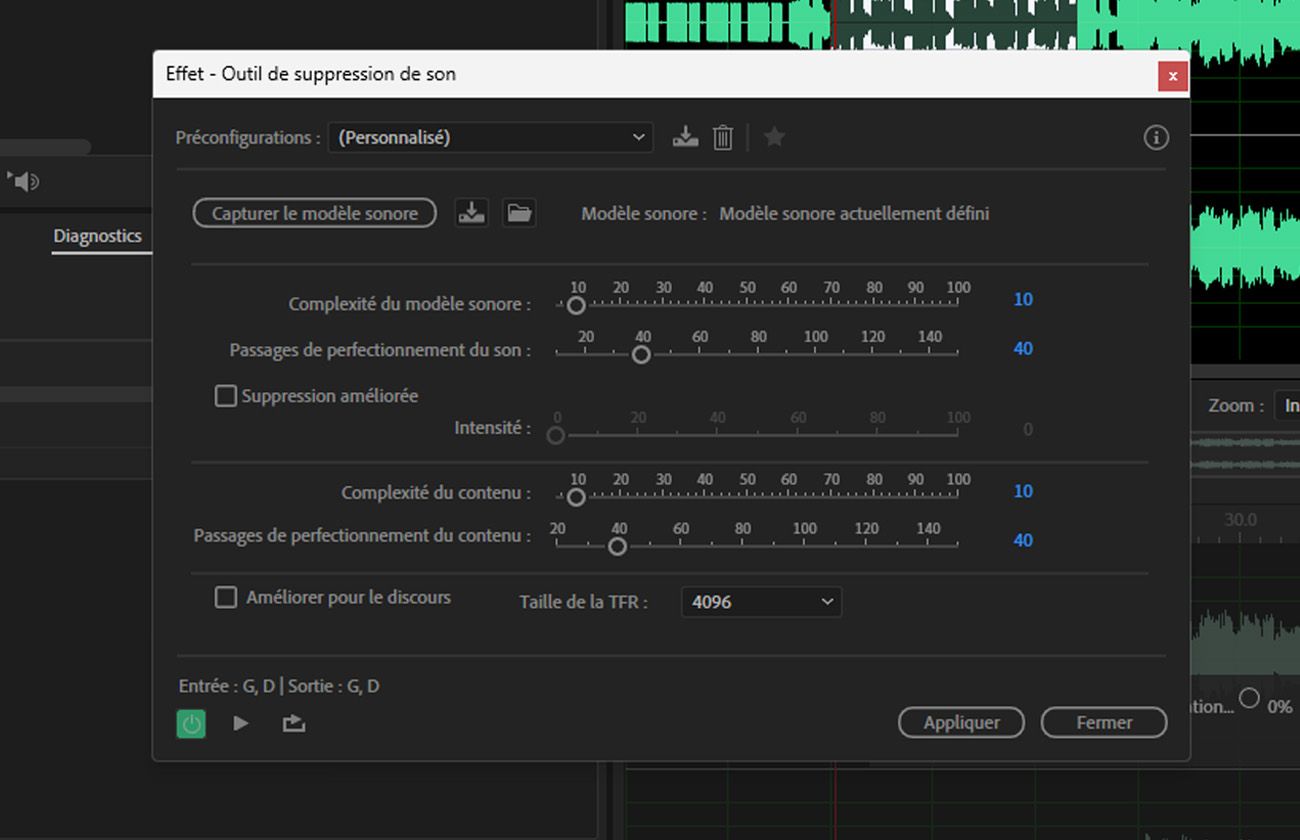Mark the current preset as favorite
The width and height of the screenshot is (1300, 840).
pyautogui.click(x=774, y=137)
